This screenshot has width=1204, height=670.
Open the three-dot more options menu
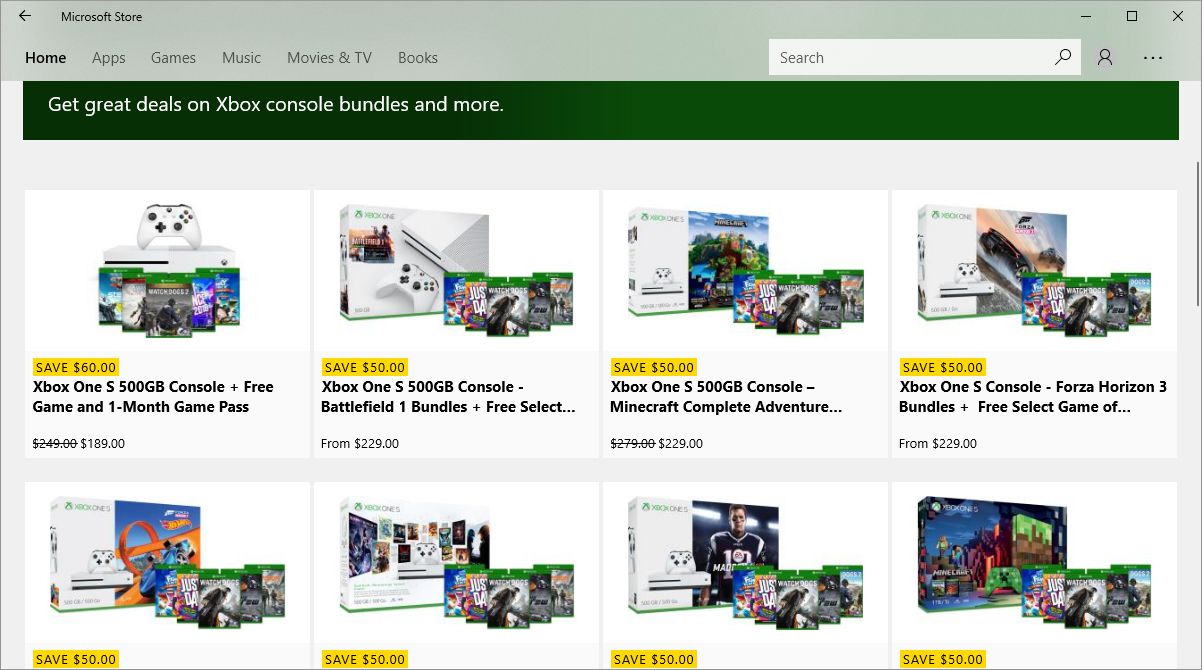1153,57
